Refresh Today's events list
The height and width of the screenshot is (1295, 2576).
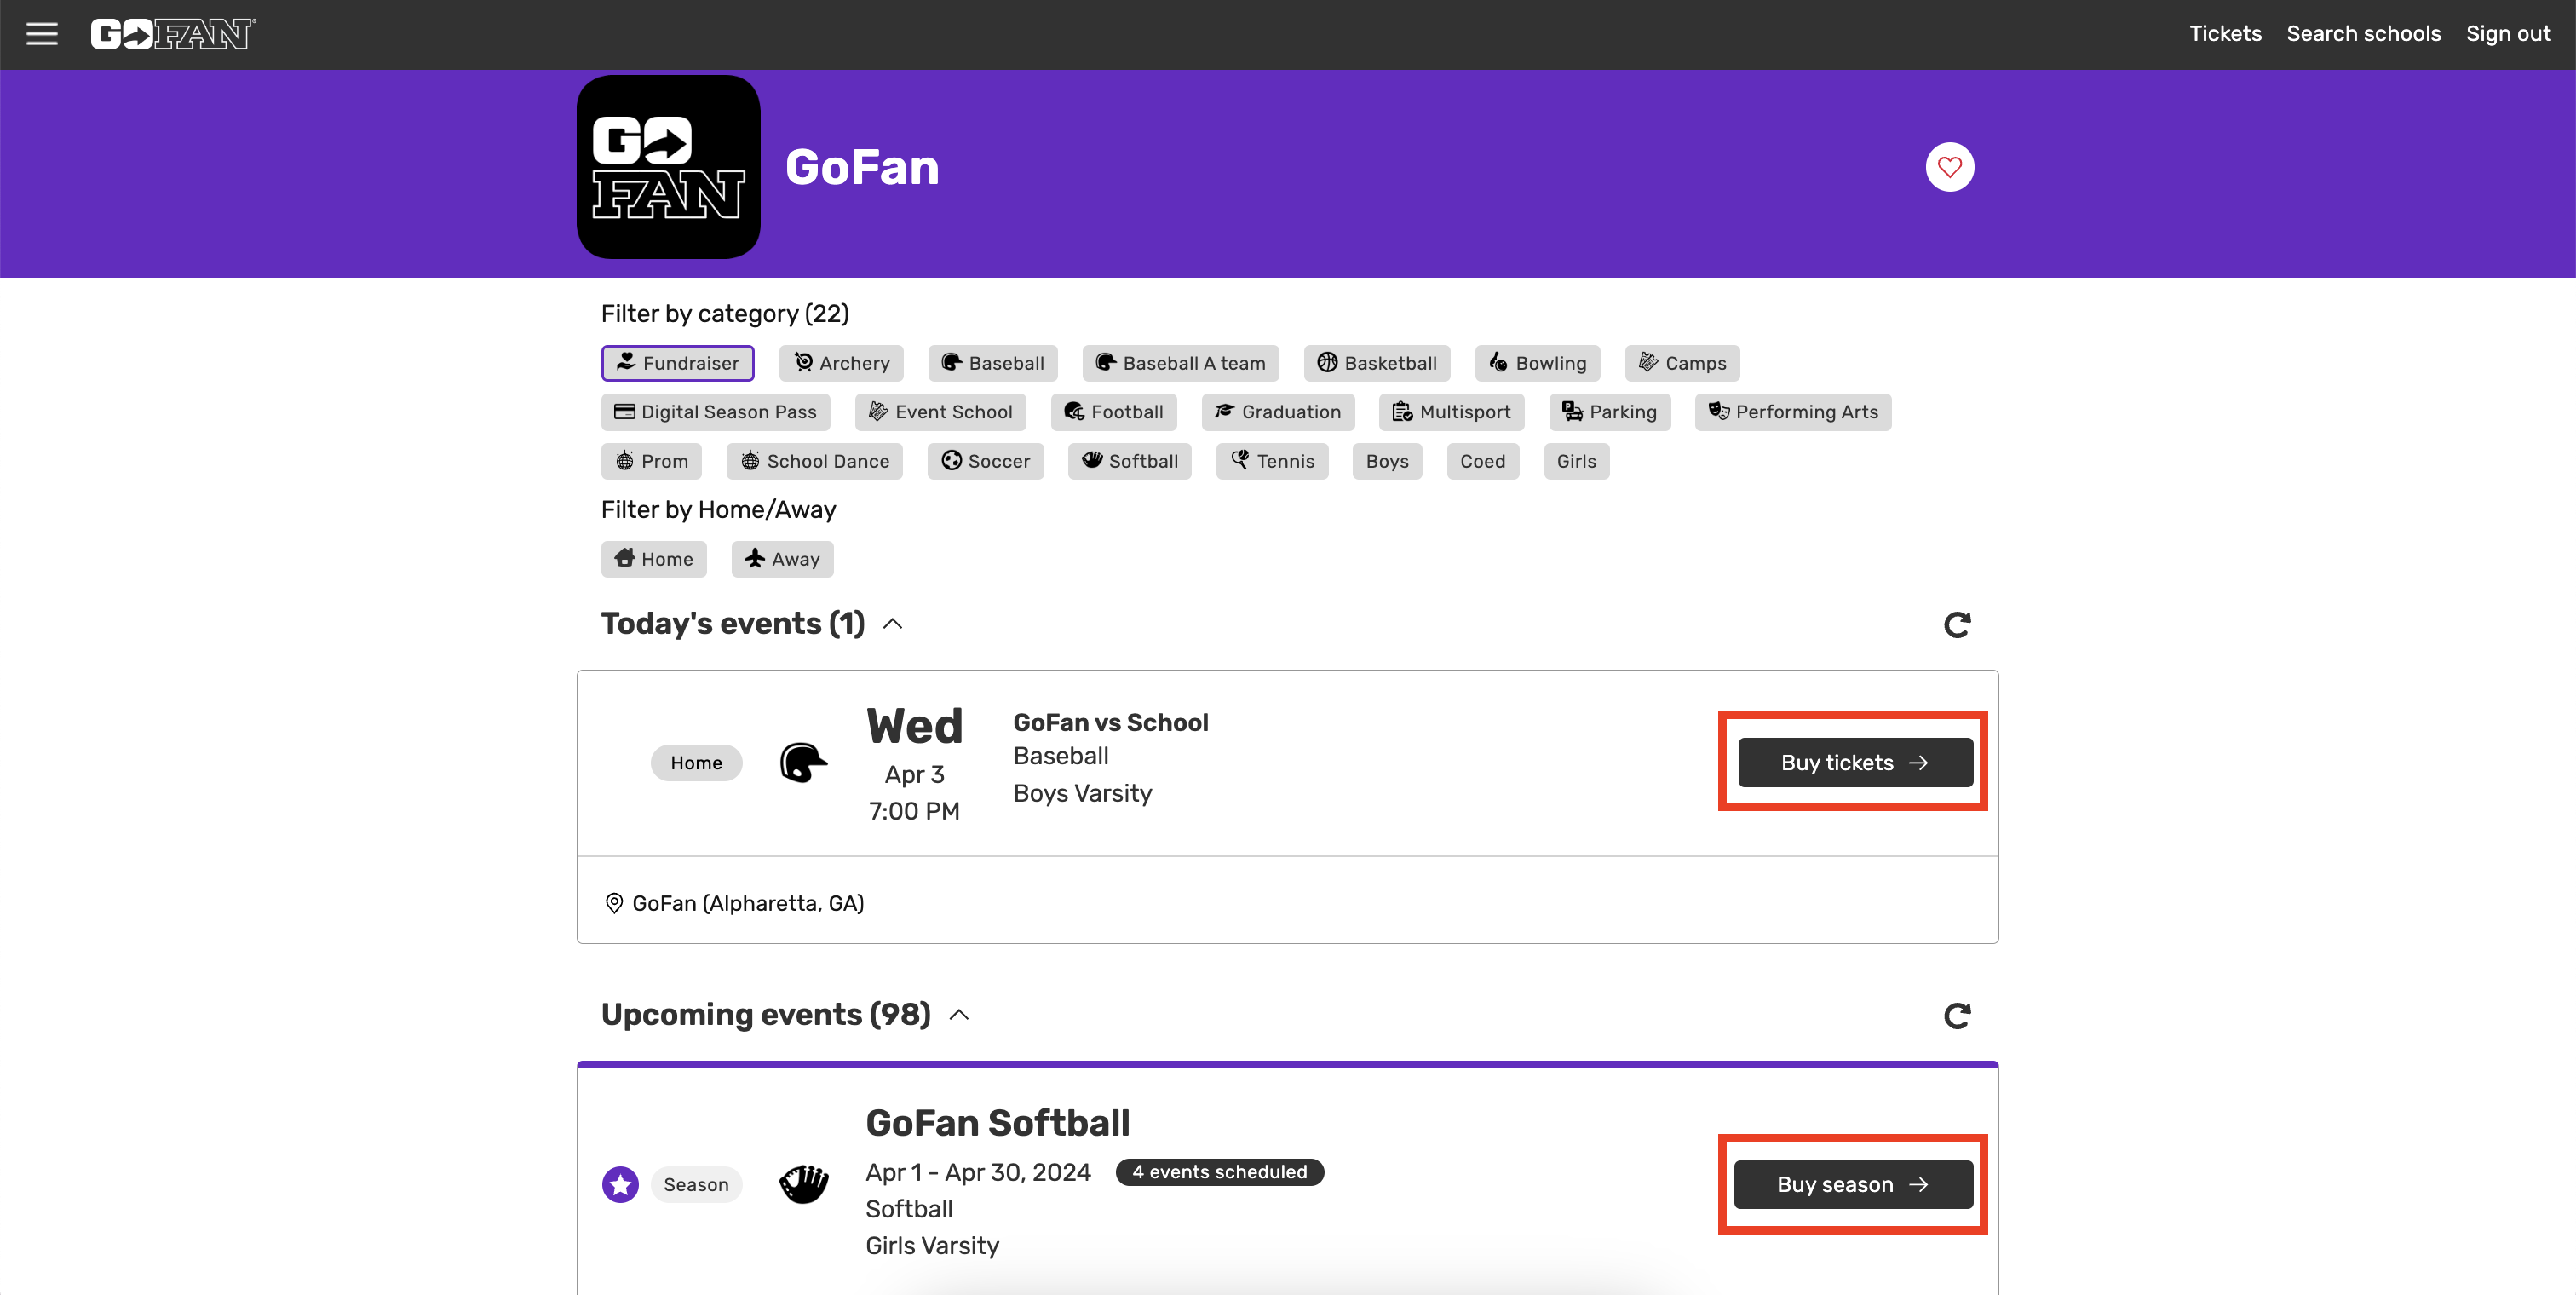[1957, 624]
